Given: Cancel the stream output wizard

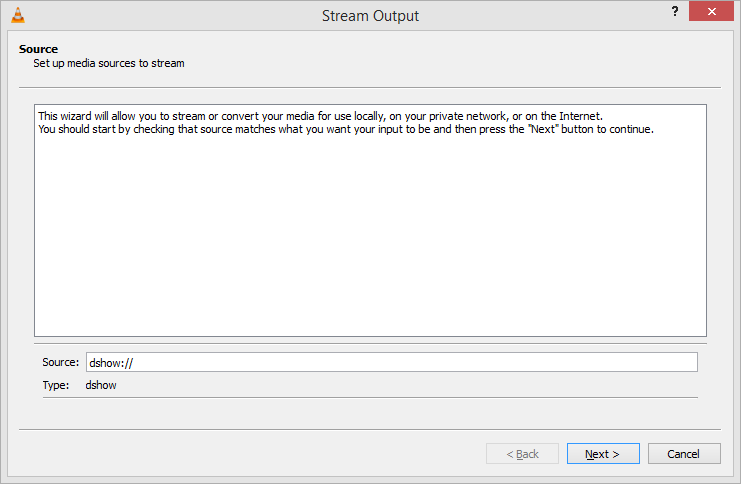Looking at the screenshot, I should 684,454.
